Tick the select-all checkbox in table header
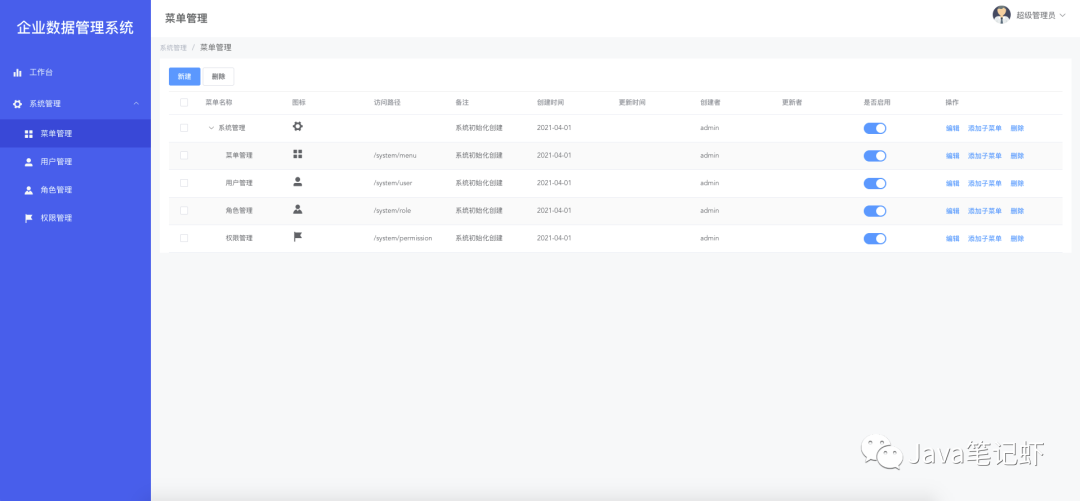 184,102
